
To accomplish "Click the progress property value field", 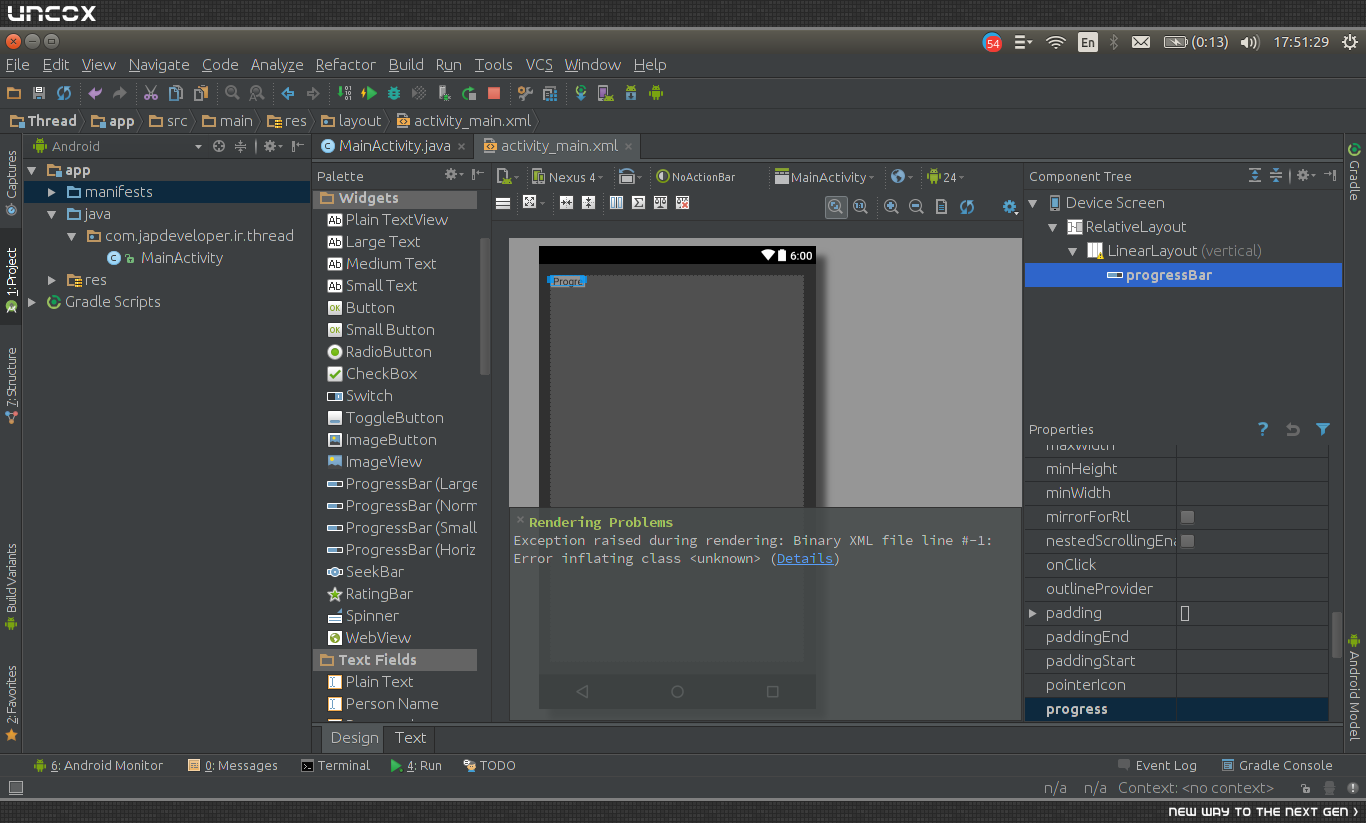I will click(1252, 709).
